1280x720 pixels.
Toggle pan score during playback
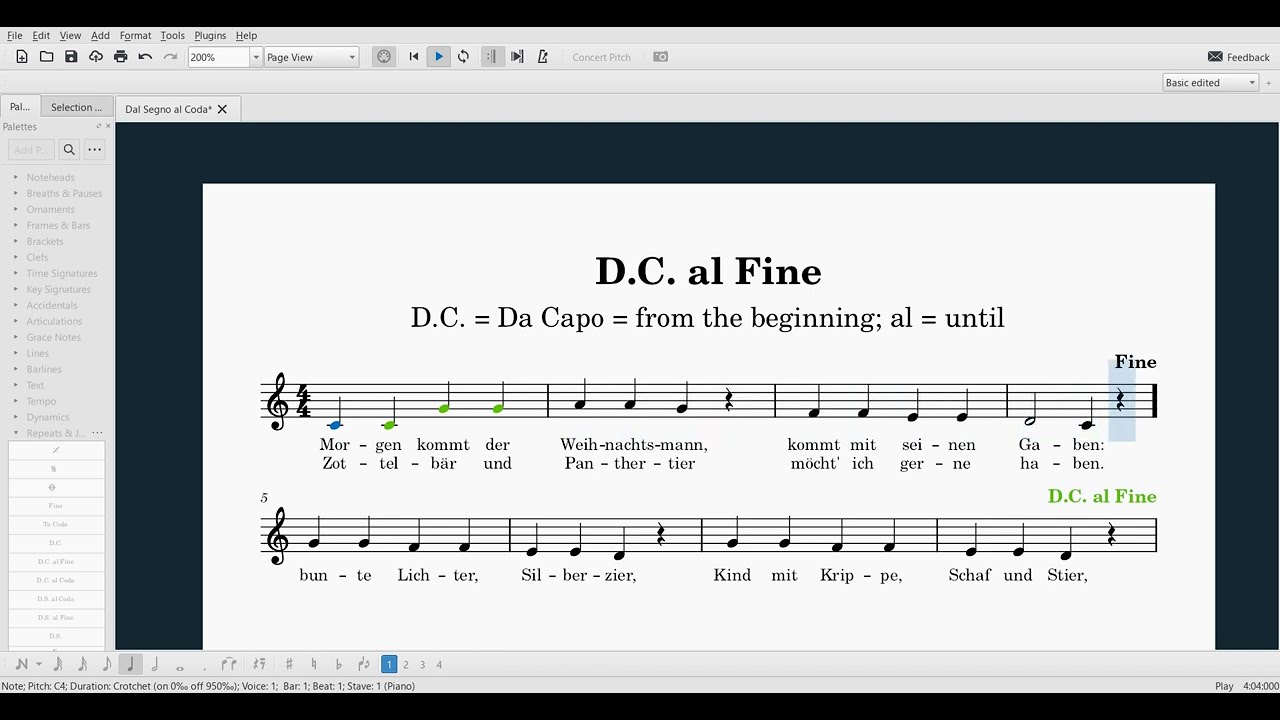pos(517,57)
